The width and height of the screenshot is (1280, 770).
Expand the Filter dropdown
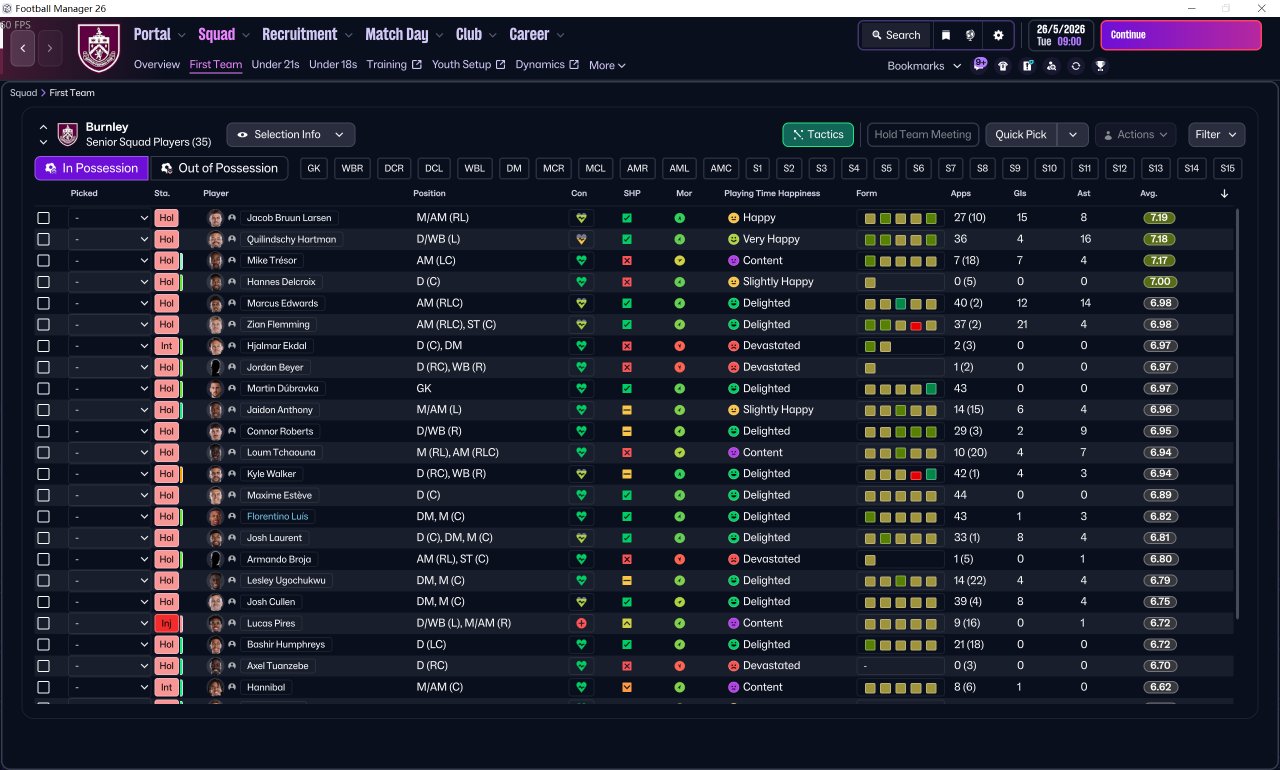click(x=1216, y=135)
